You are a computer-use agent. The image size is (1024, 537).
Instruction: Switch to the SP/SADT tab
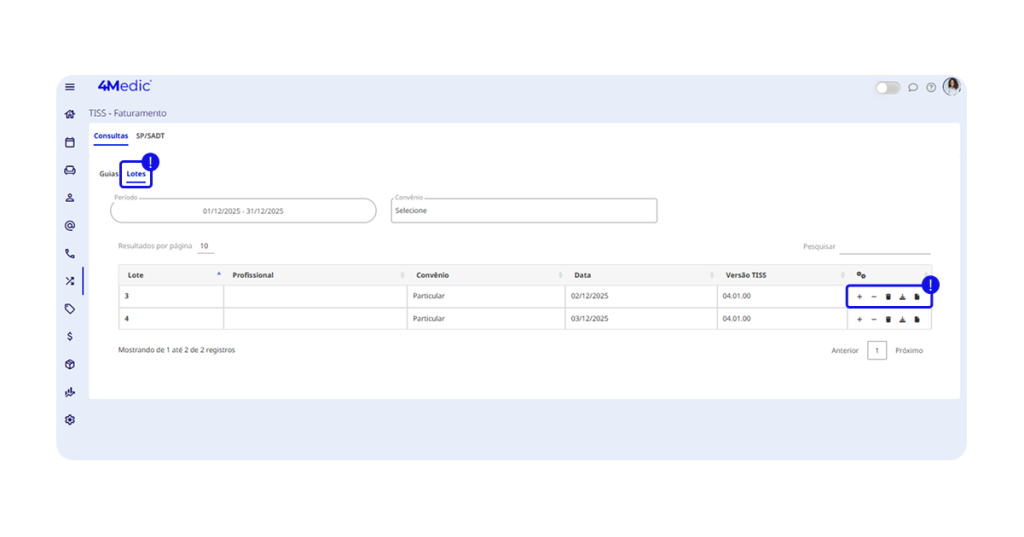[x=150, y=135]
